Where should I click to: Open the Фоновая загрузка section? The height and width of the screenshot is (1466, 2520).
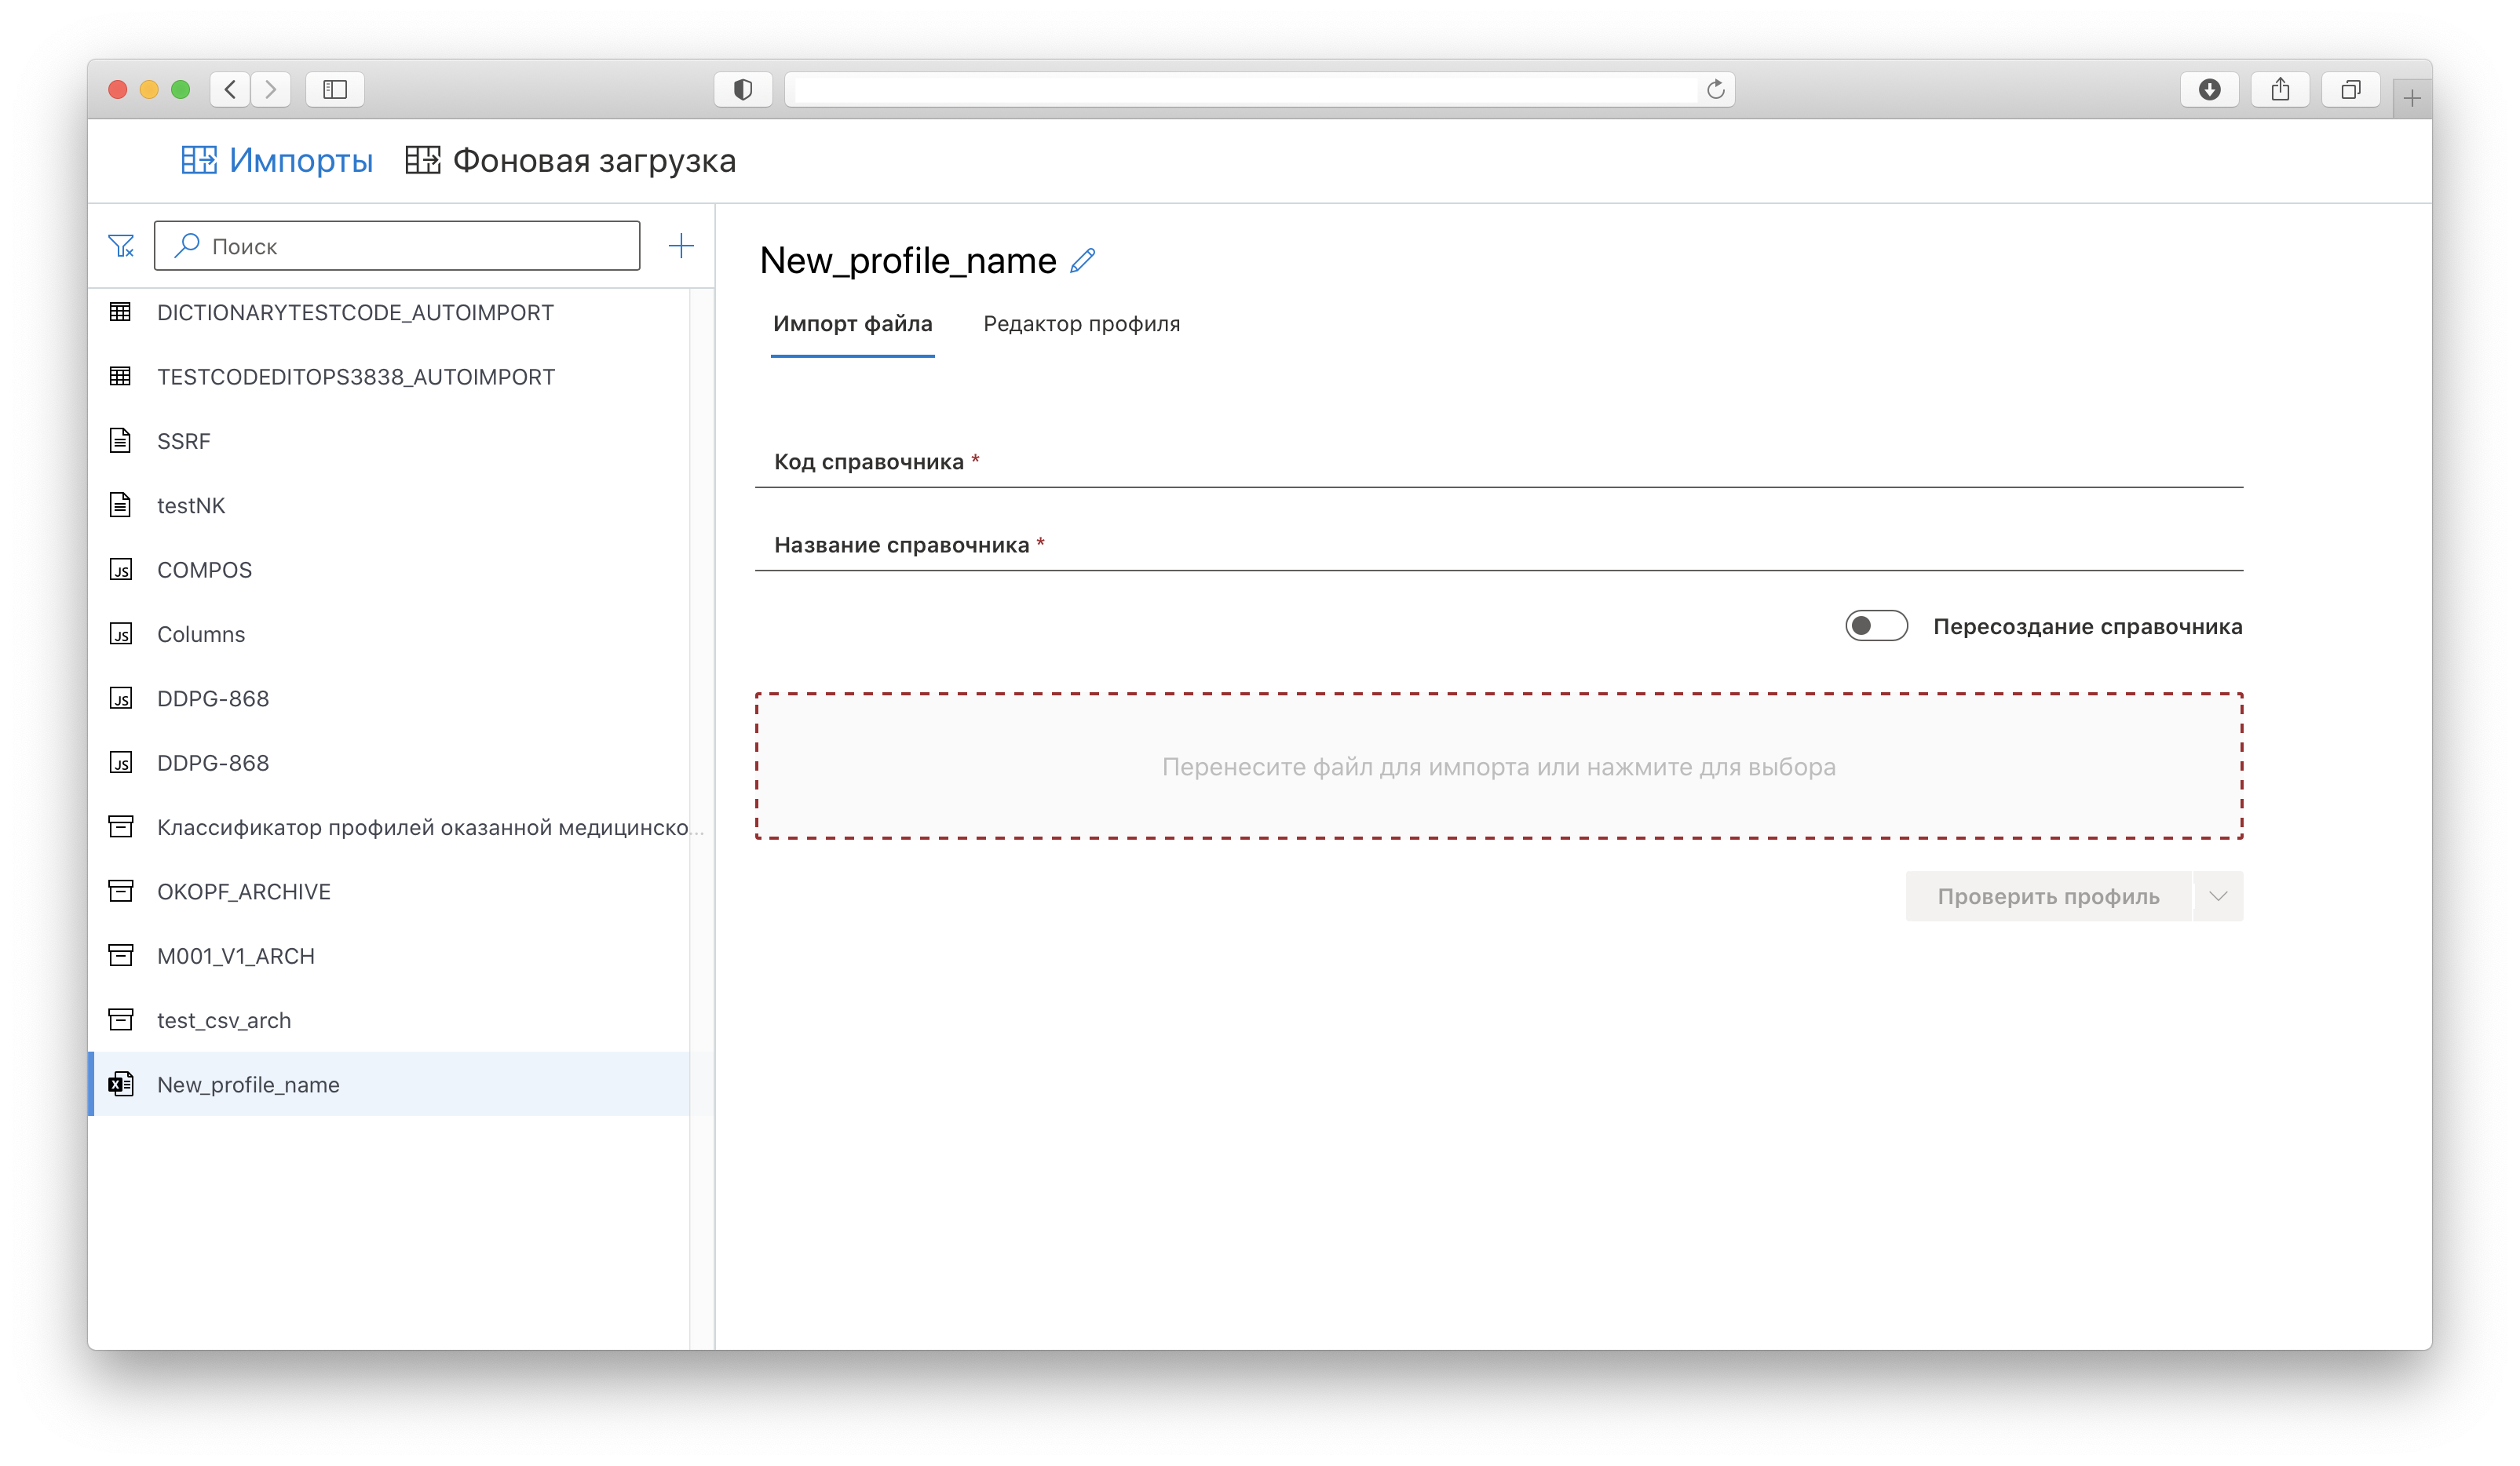click(x=571, y=161)
